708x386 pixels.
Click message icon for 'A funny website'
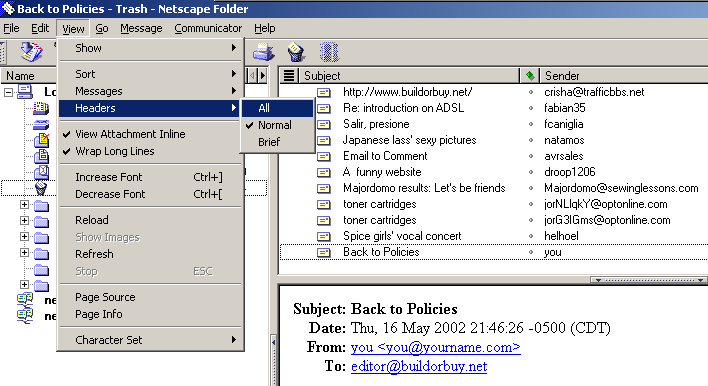tap(324, 172)
